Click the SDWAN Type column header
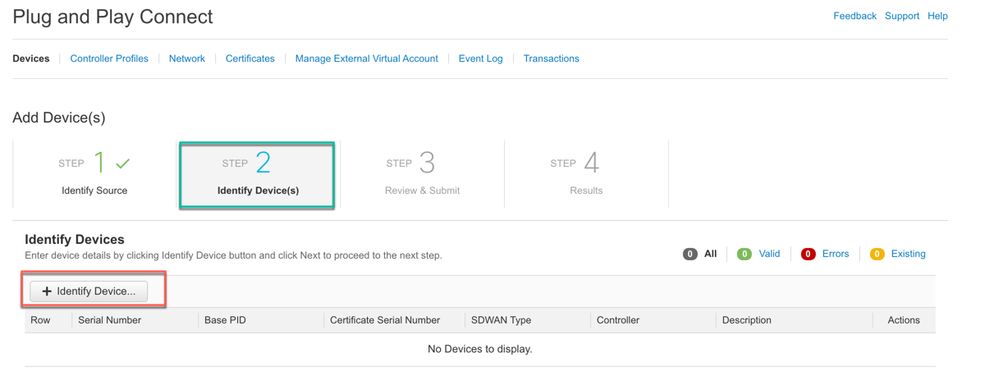999x368 pixels. 501,320
